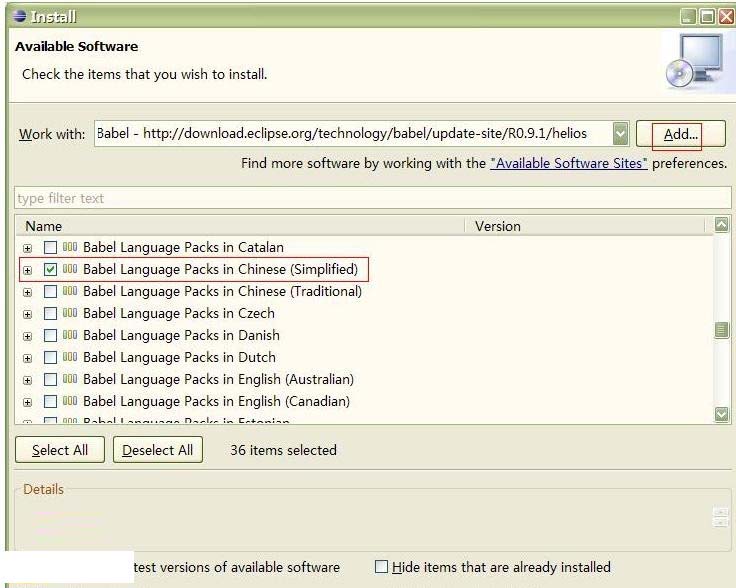
Task: Click the category icon beside English (Australian) pack
Action: point(70,379)
